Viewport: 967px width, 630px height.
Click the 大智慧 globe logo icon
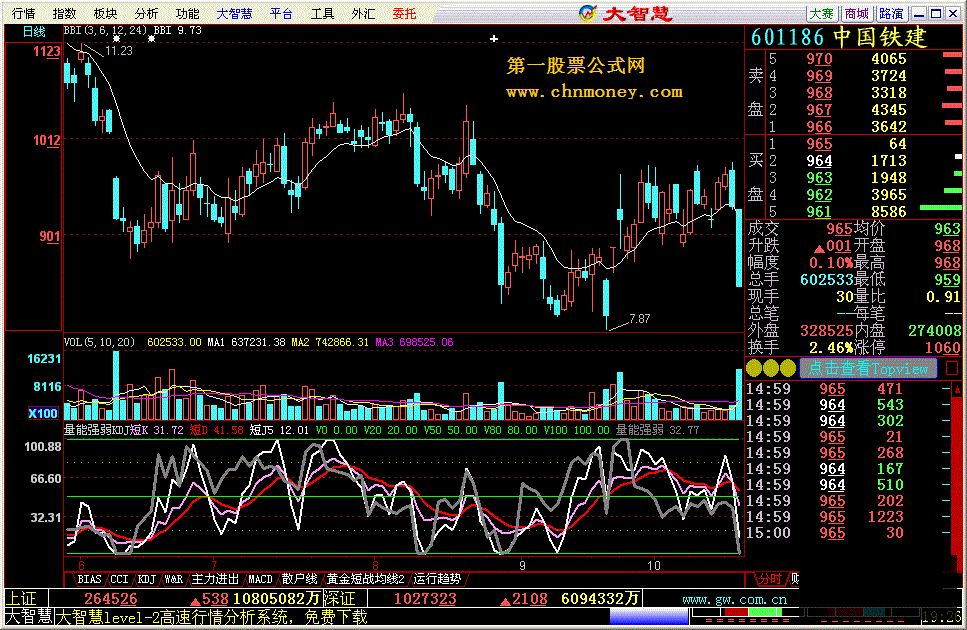pyautogui.click(x=588, y=13)
